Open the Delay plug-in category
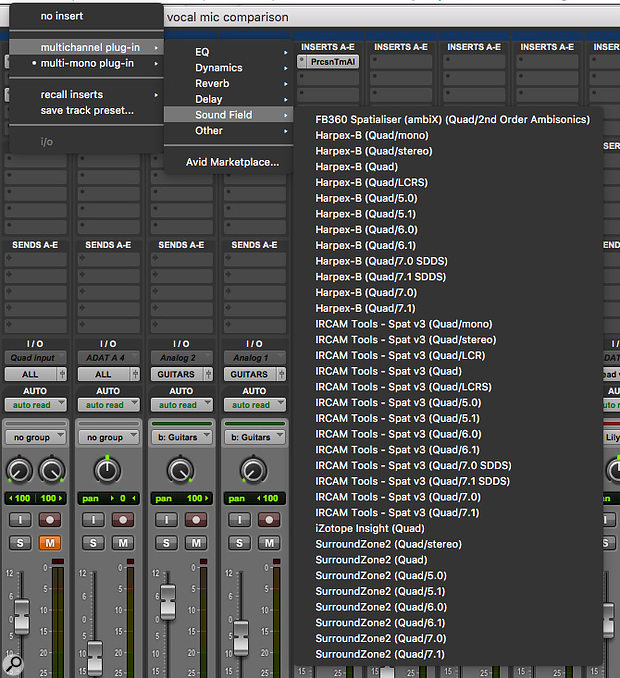 coord(228,99)
